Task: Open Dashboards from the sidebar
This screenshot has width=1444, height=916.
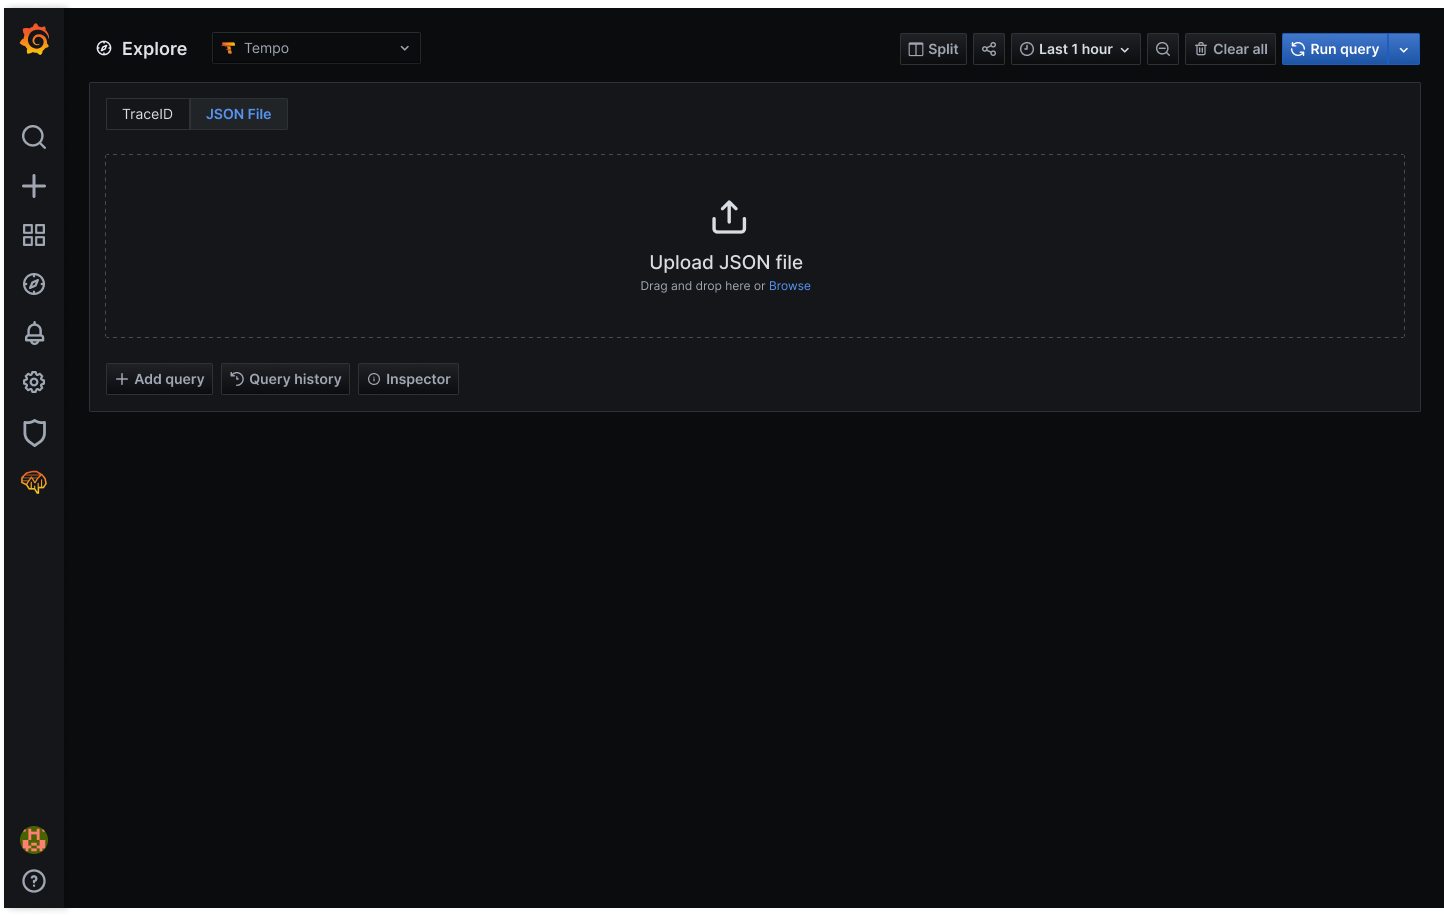Action: coord(34,235)
